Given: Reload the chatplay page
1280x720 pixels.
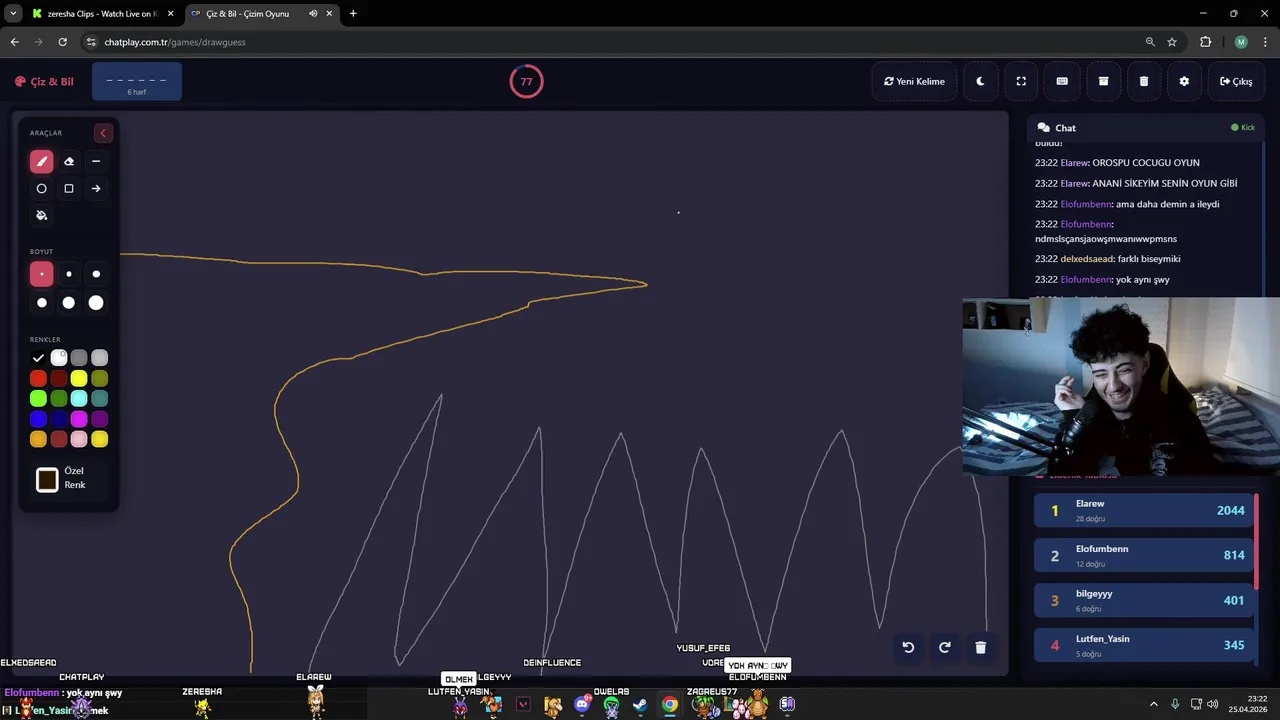Looking at the screenshot, I should (x=62, y=42).
